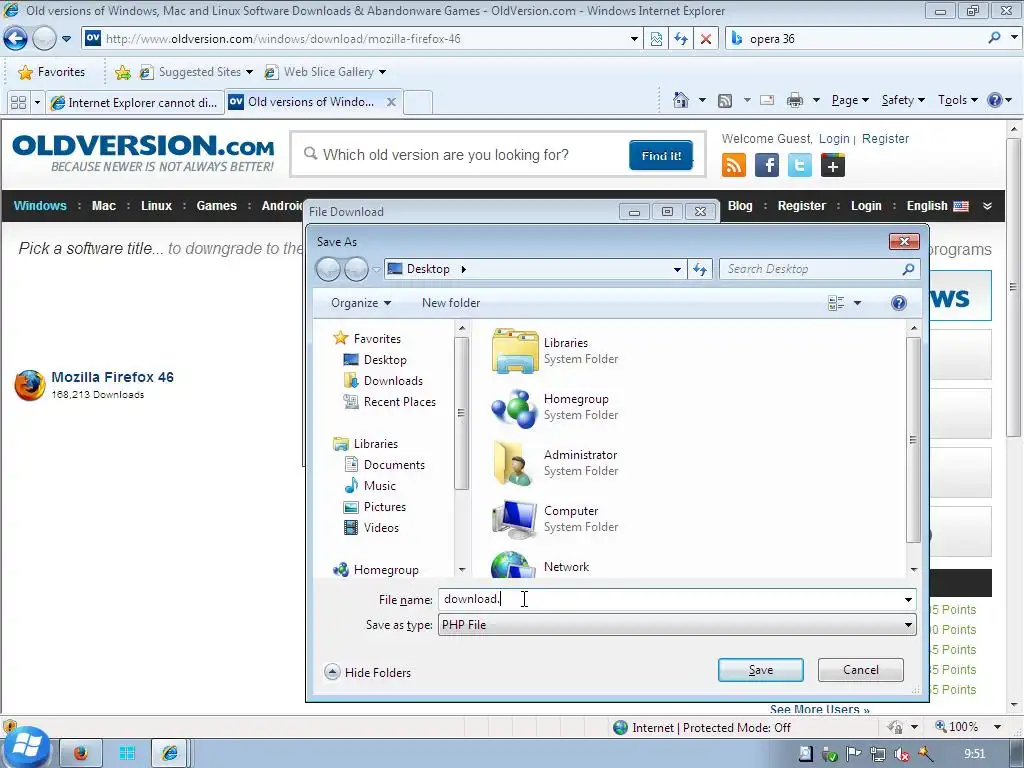Click the IE Home icon

680,100
